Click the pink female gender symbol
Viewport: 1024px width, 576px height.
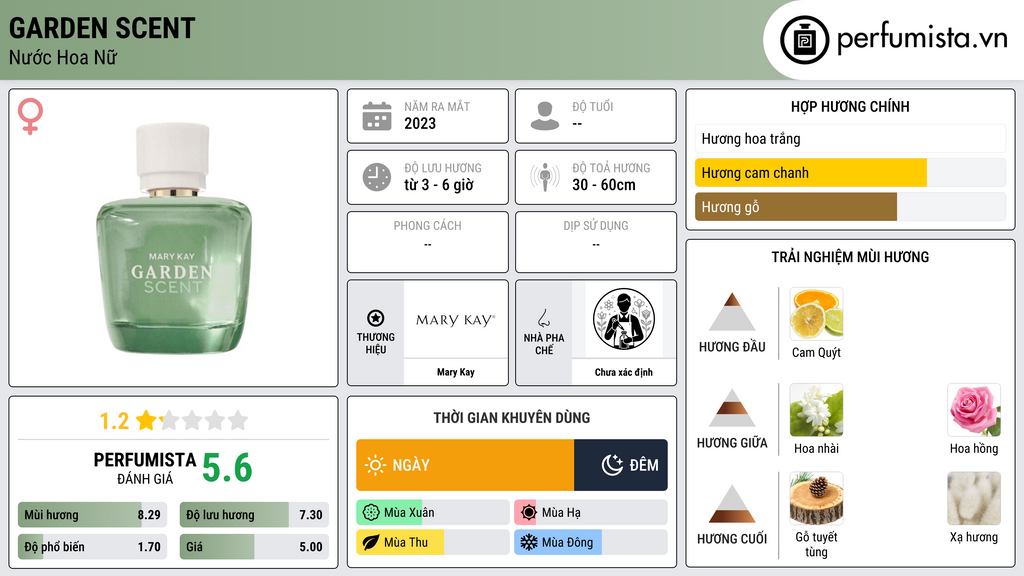(30, 116)
